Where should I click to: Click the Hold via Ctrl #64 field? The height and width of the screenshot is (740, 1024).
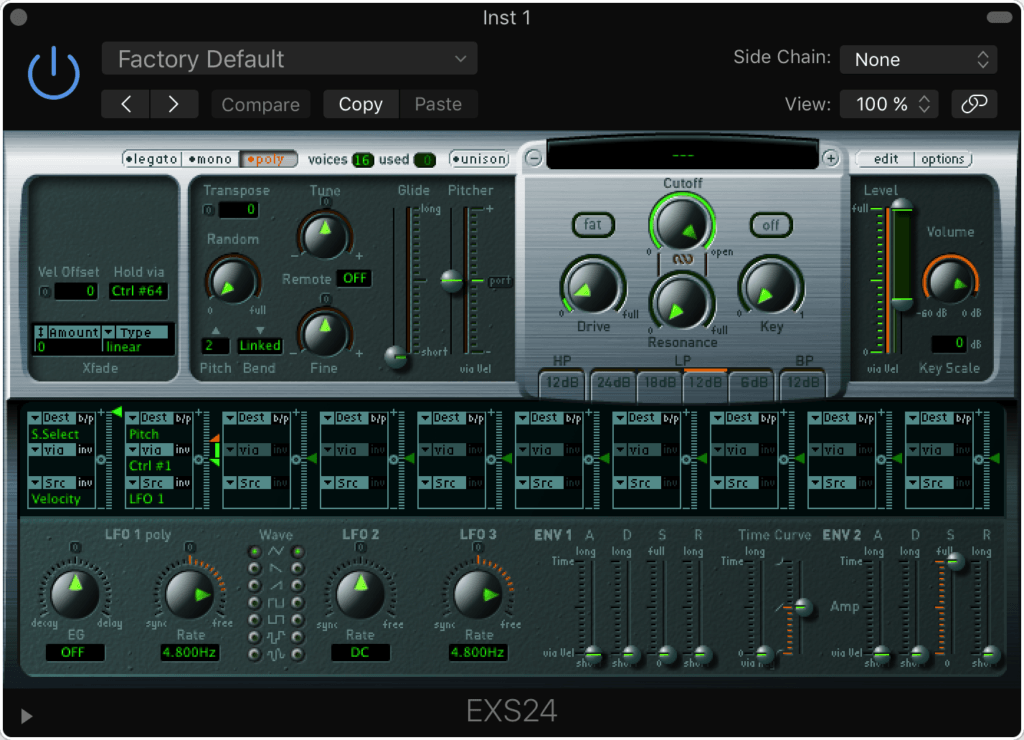point(137,291)
